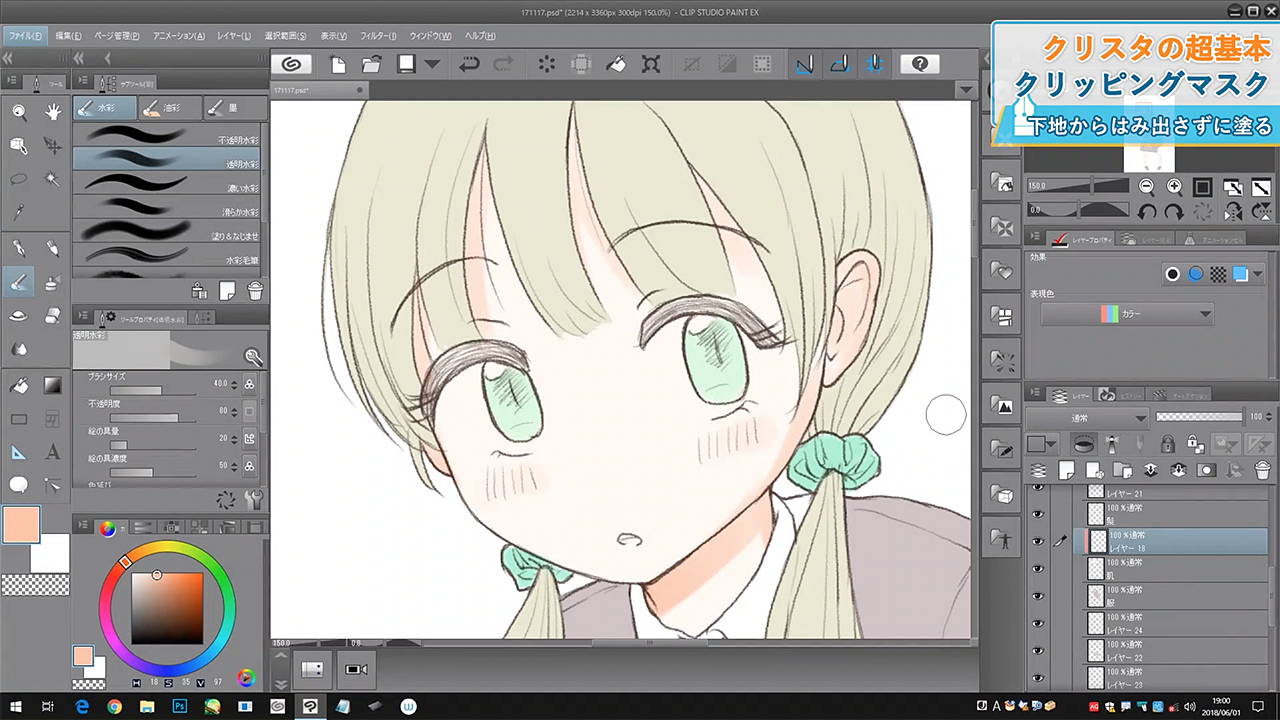Toggle Set as Reference Layer lighthouse
The height and width of the screenshot is (720, 1280).
click(1111, 443)
